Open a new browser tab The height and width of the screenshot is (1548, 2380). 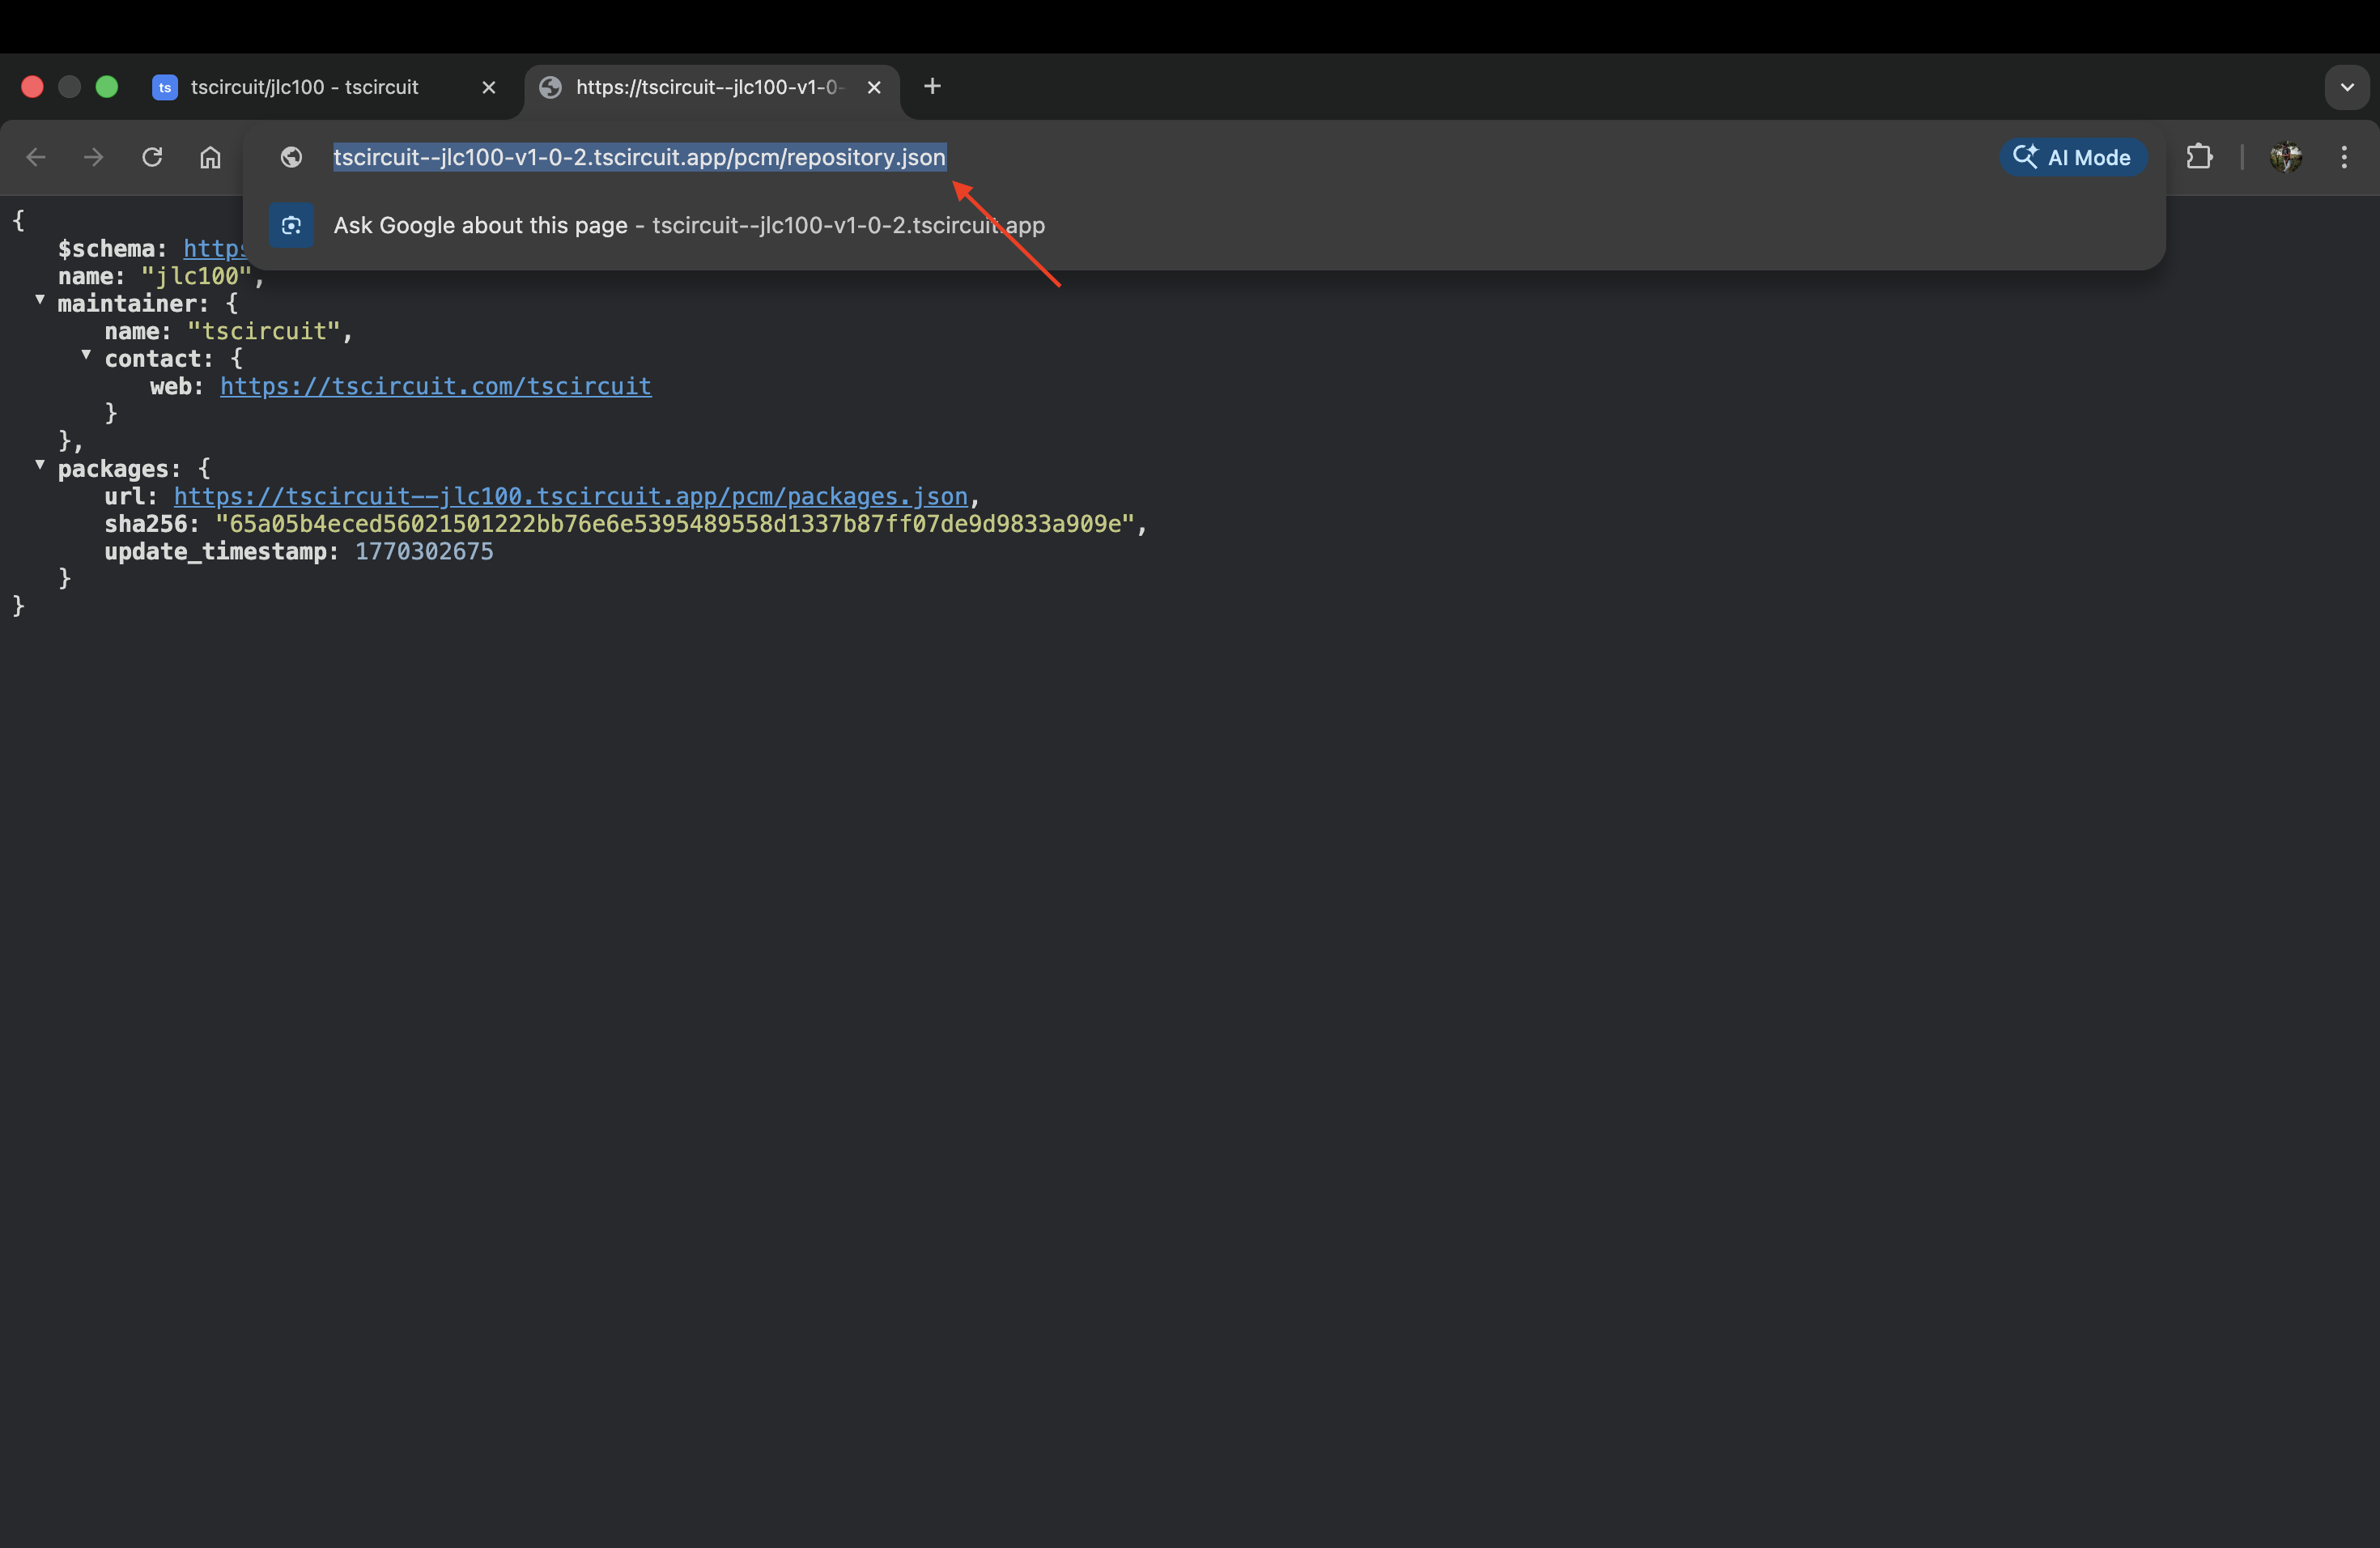tap(932, 86)
